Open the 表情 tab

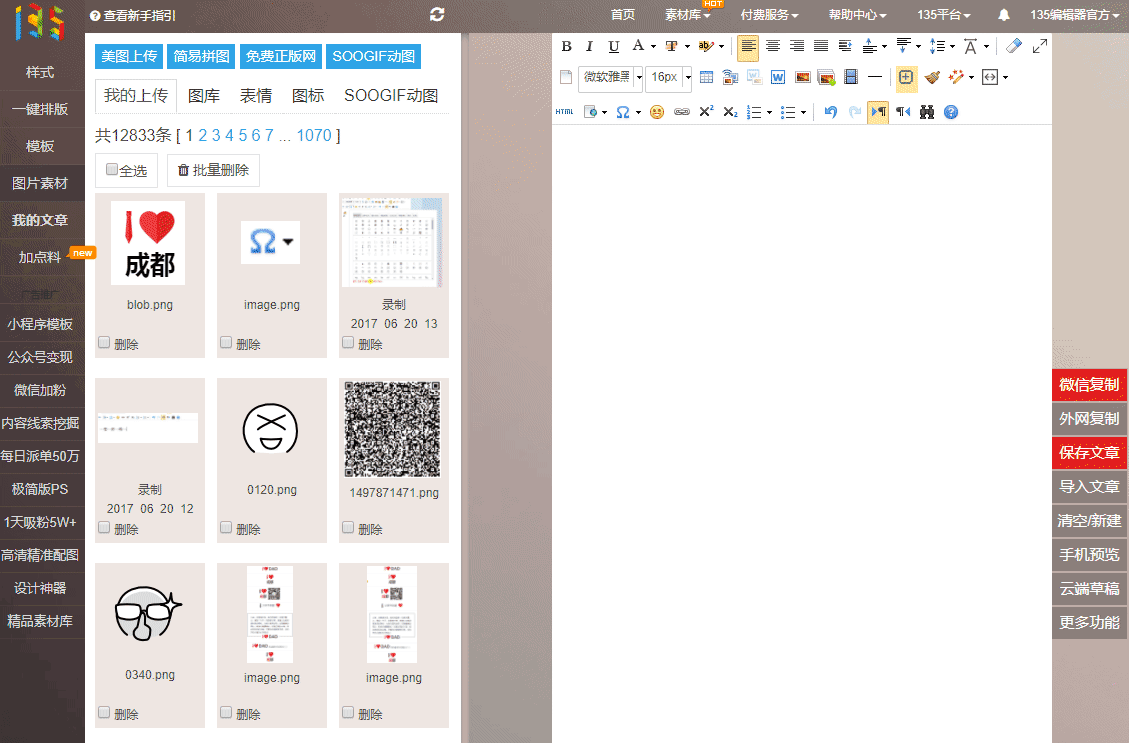click(256, 96)
